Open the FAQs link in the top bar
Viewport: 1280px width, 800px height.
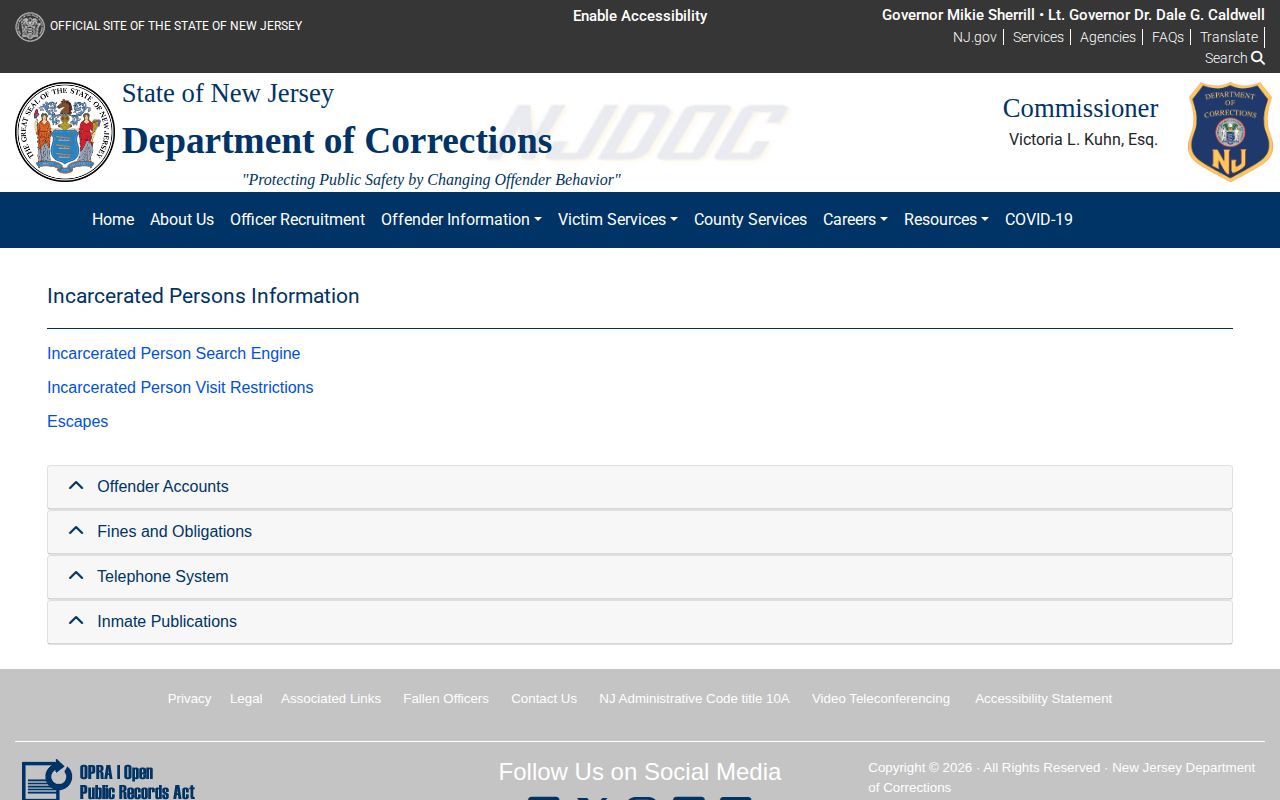(1168, 37)
